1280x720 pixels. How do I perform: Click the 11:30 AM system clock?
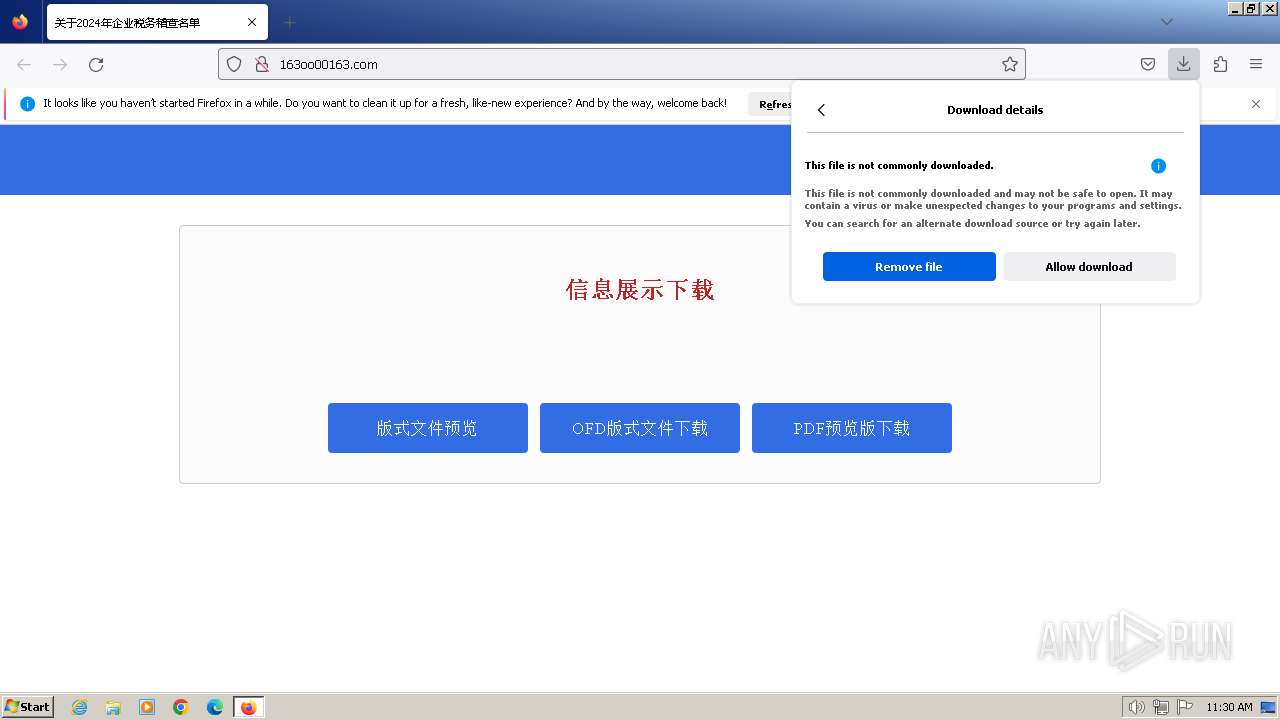point(1229,707)
